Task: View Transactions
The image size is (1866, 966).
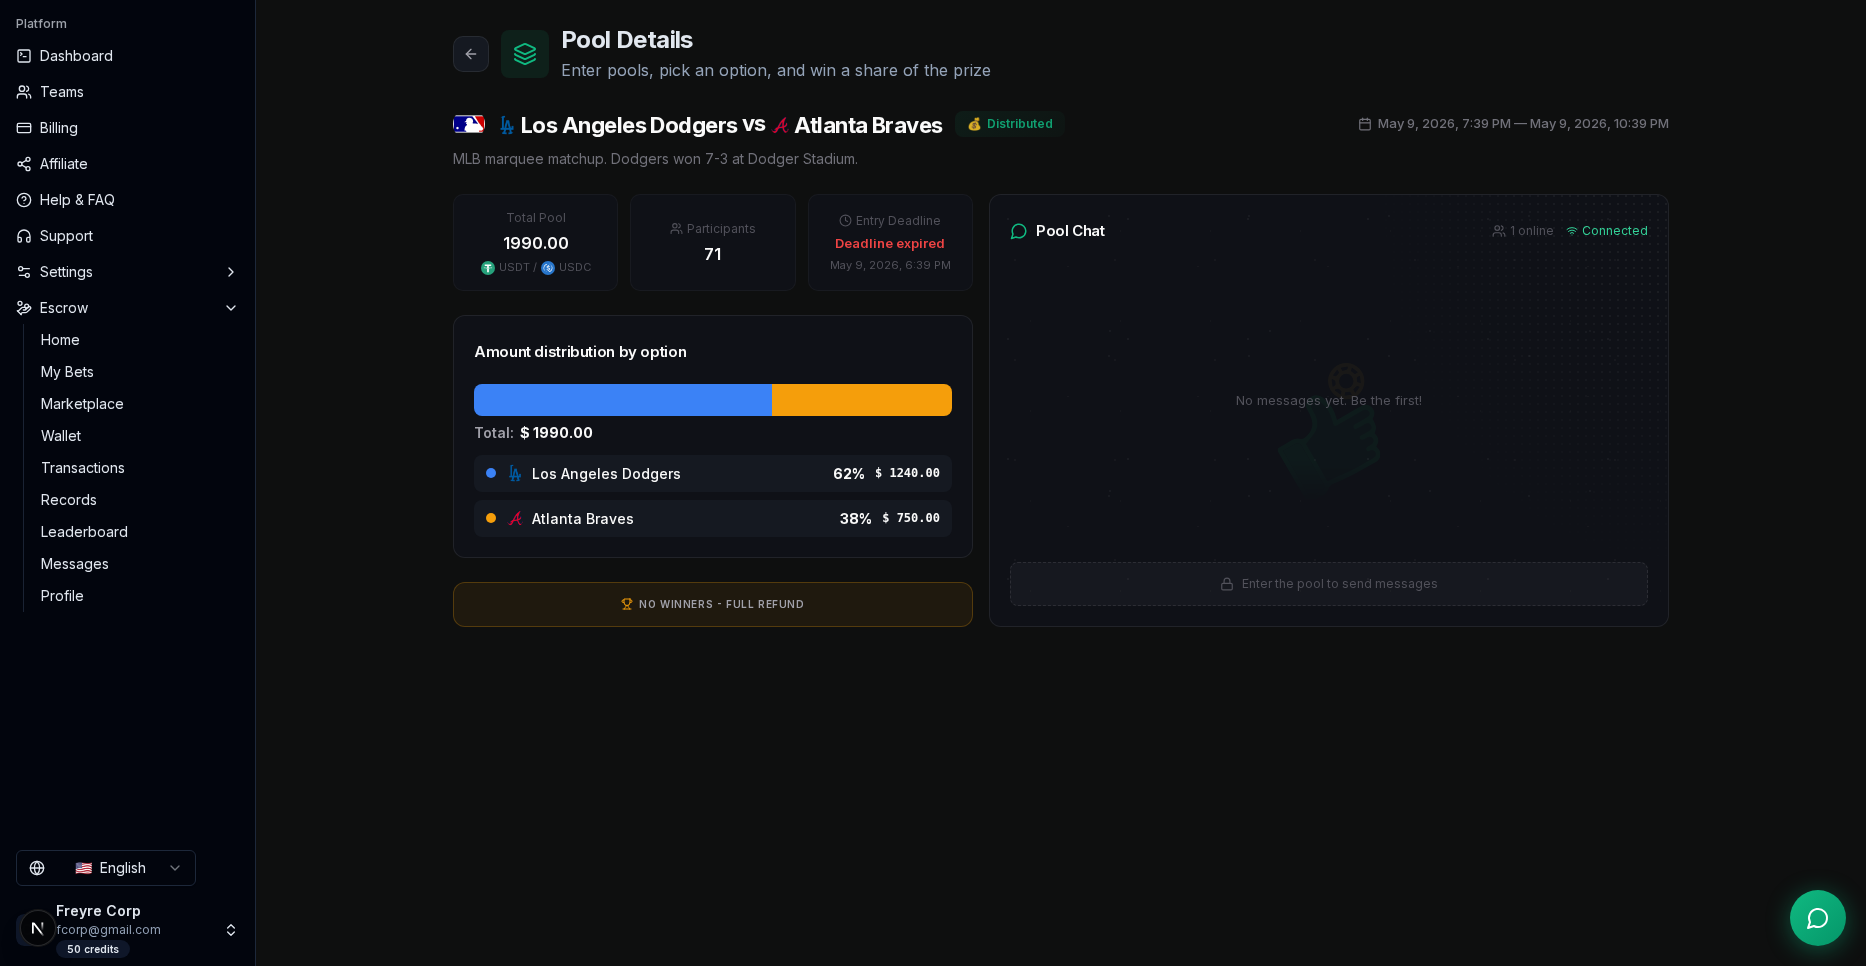Action: (x=138, y=468)
